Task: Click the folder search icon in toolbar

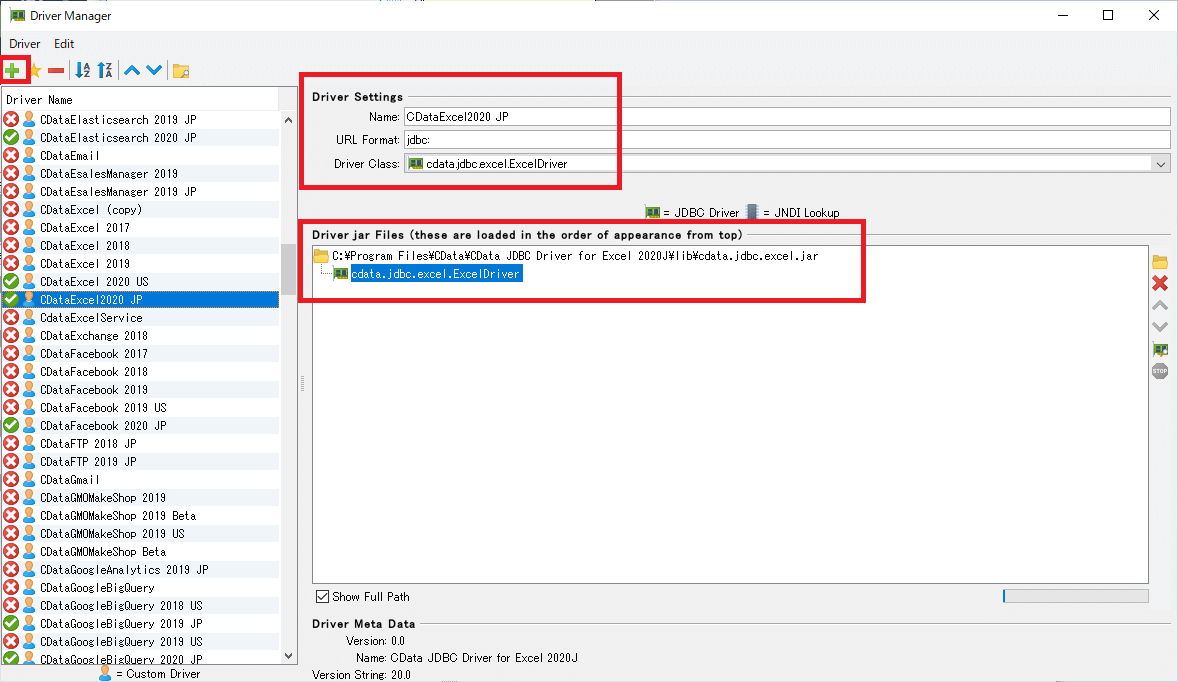Action: click(x=181, y=71)
